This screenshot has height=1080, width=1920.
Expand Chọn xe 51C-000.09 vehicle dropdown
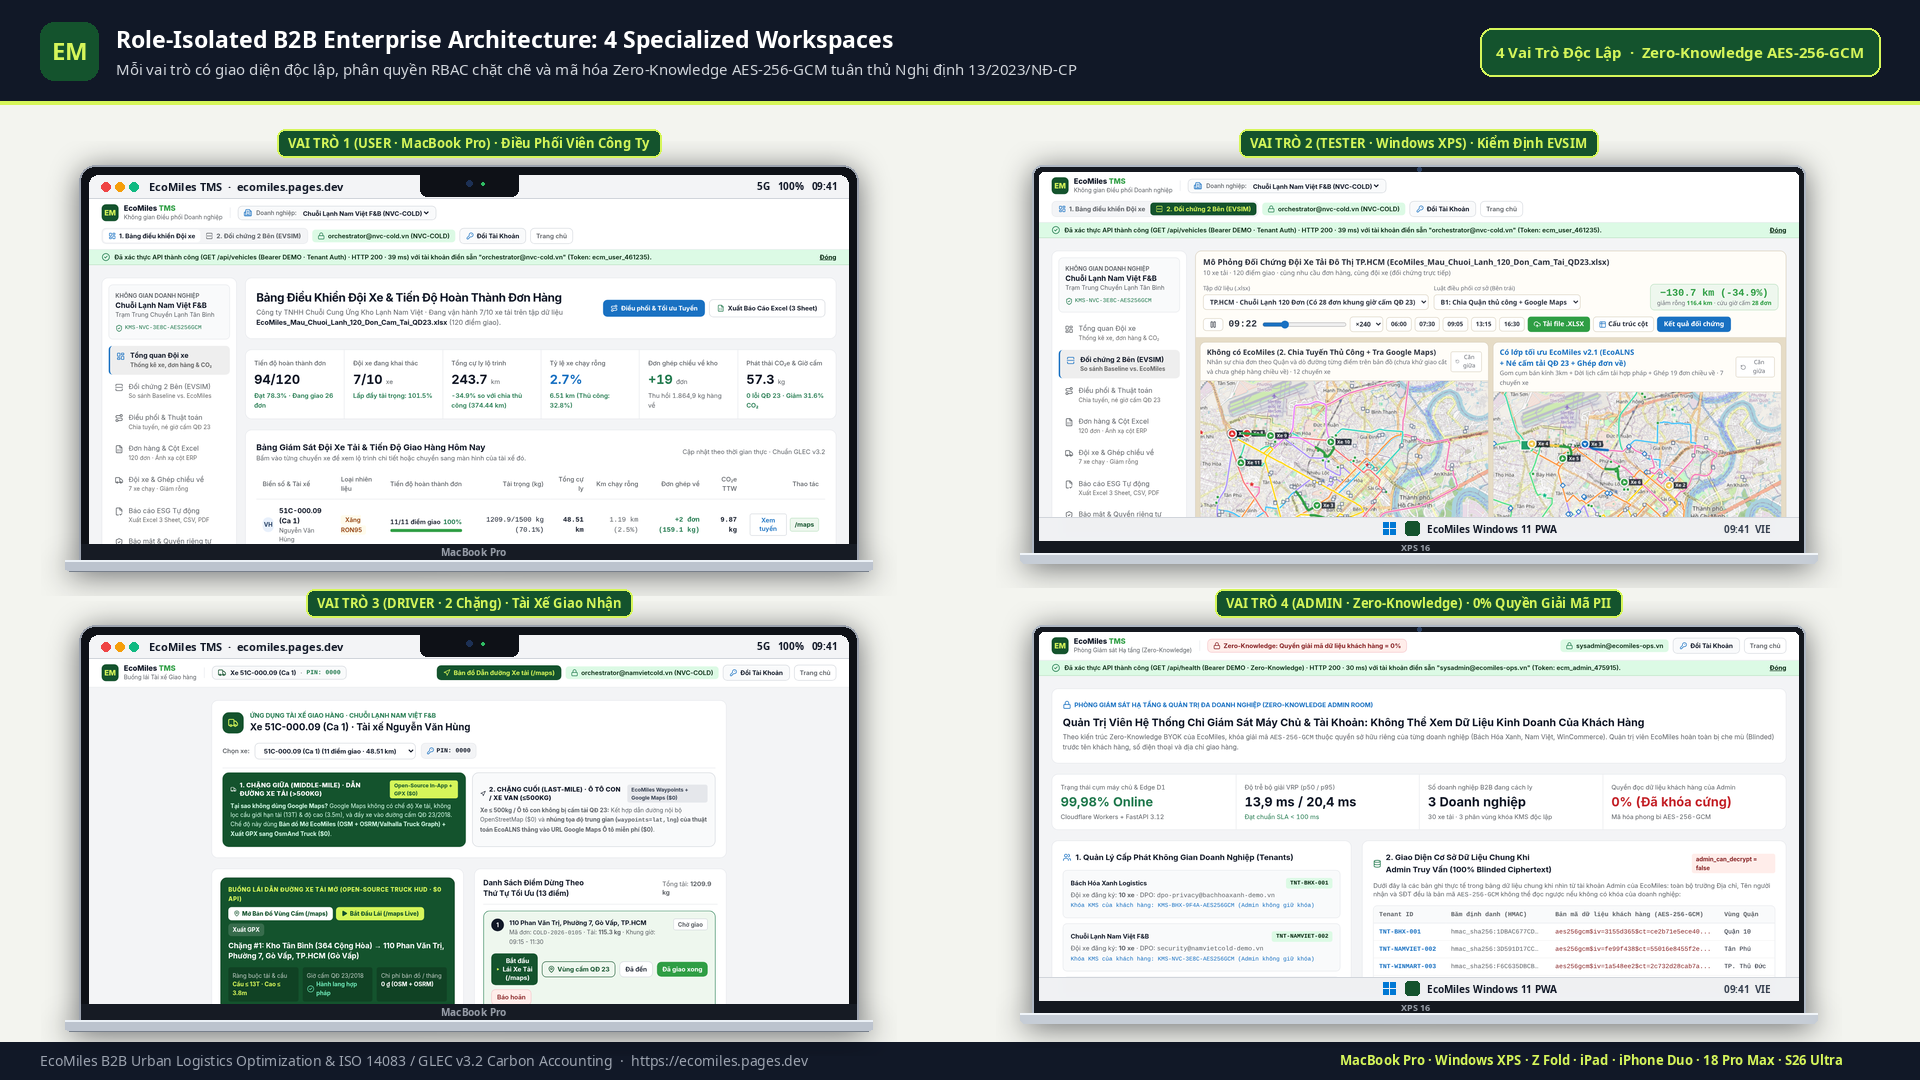tap(335, 751)
